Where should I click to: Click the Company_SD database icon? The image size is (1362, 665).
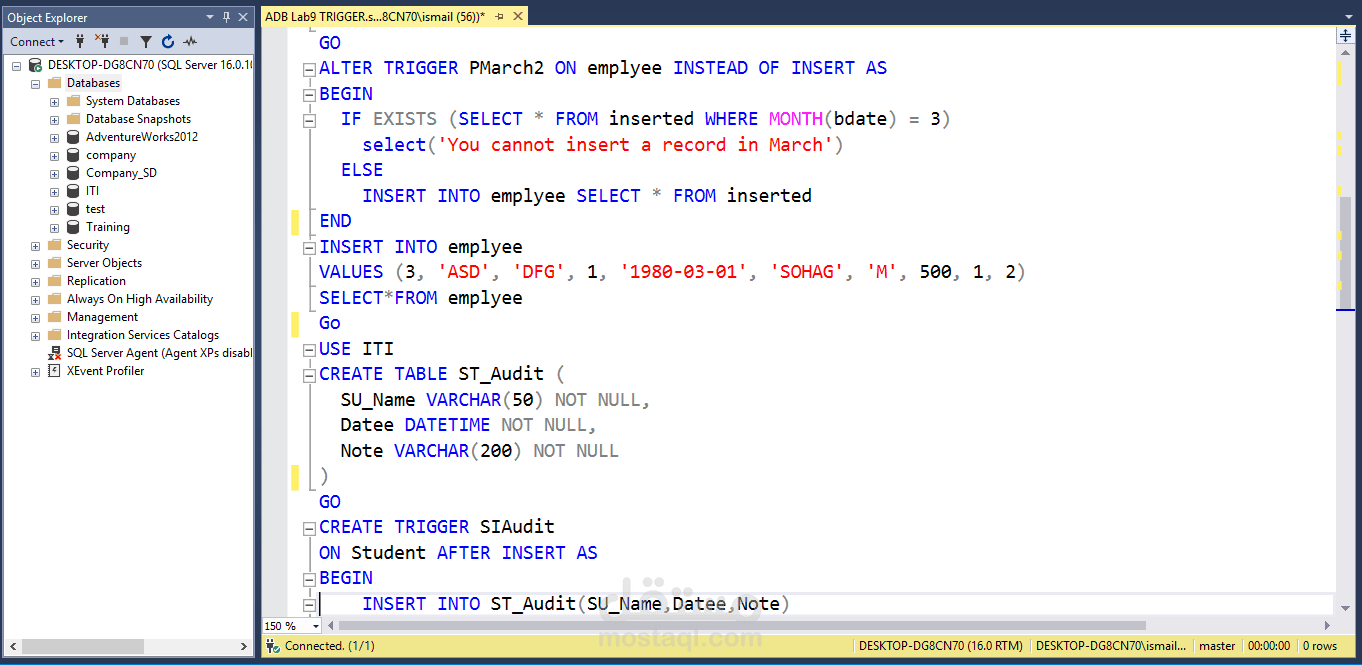click(73, 173)
